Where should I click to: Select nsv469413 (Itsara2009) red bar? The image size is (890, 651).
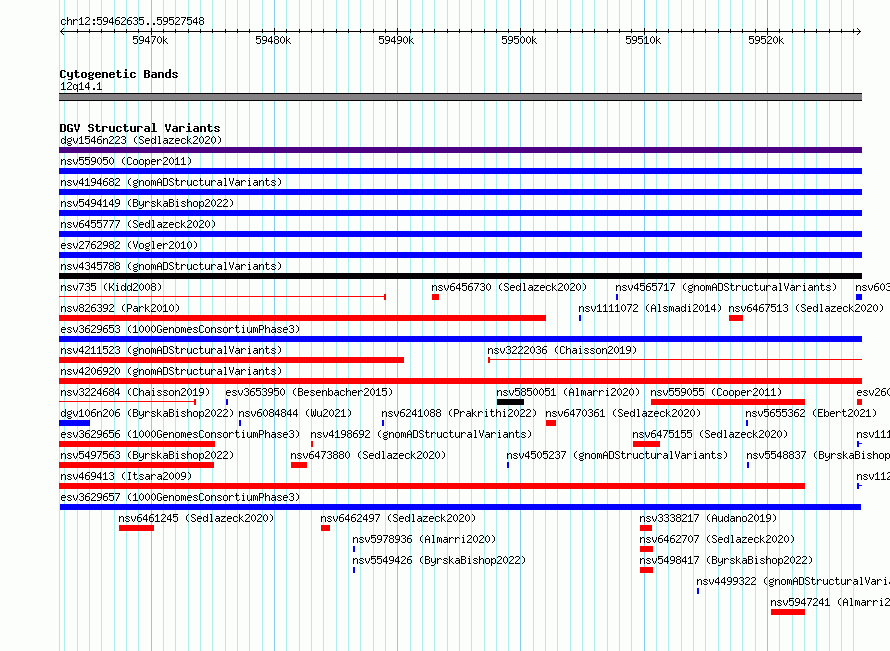click(432, 486)
